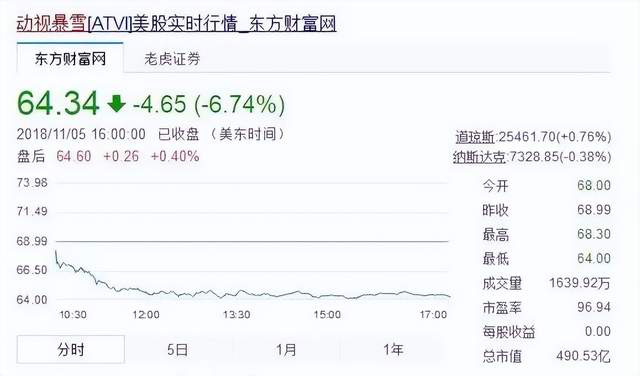Open the 道琼斯 index link
The width and height of the screenshot is (640, 376).
[475, 137]
